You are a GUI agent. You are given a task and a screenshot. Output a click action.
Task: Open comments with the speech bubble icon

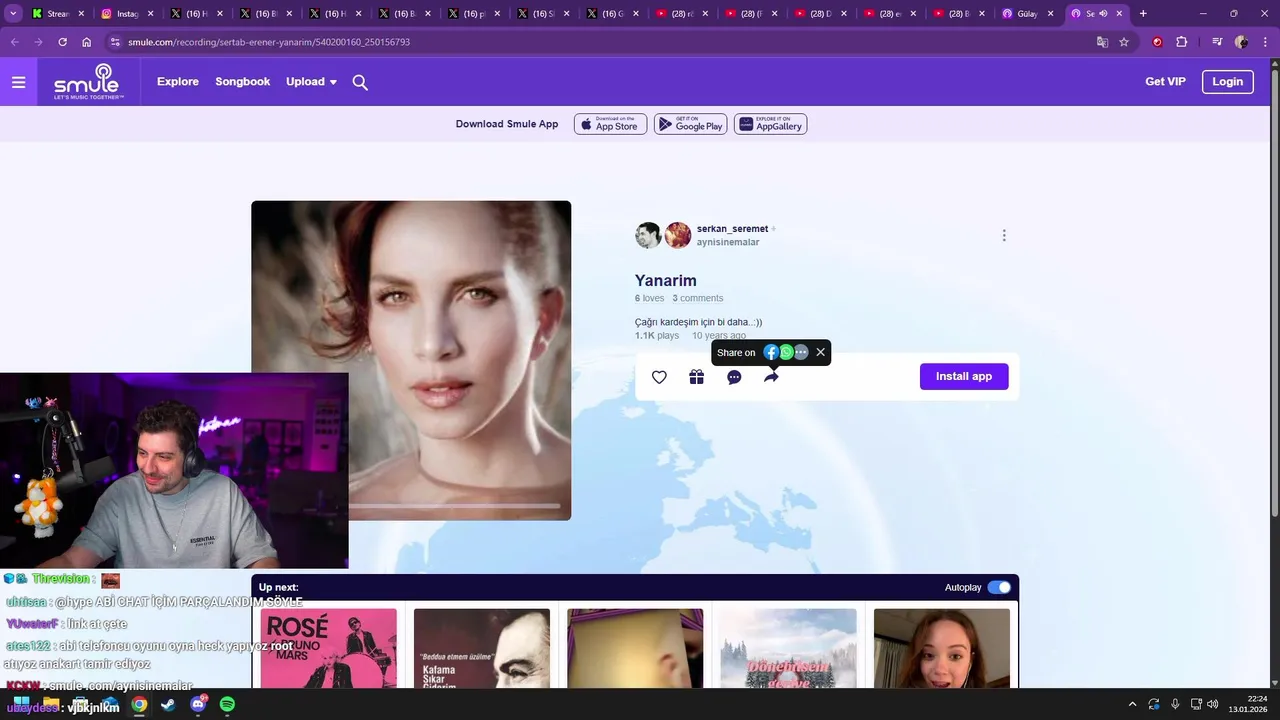tap(734, 377)
